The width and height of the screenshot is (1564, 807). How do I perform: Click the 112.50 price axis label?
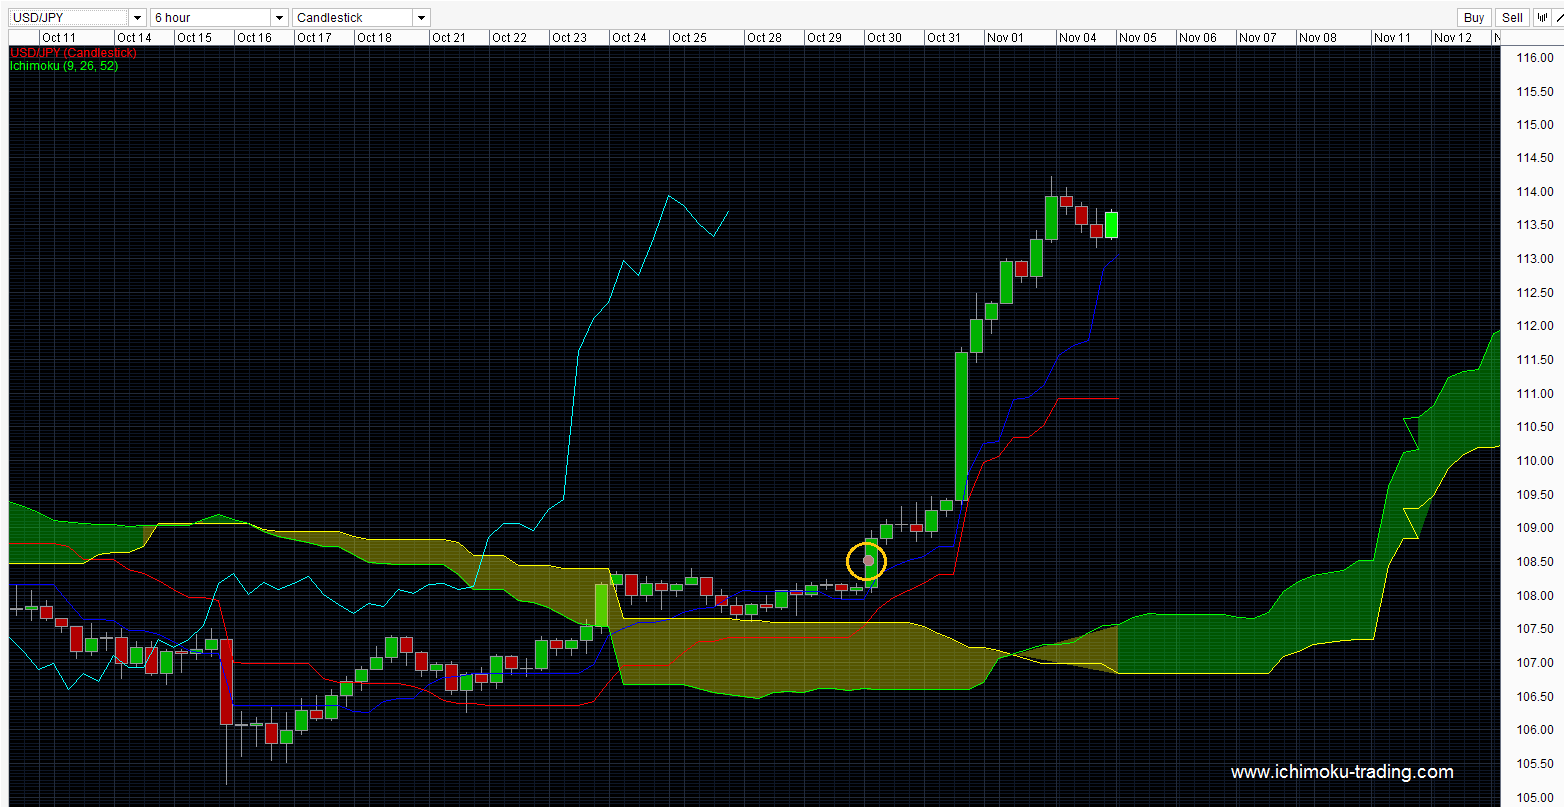(x=1535, y=293)
